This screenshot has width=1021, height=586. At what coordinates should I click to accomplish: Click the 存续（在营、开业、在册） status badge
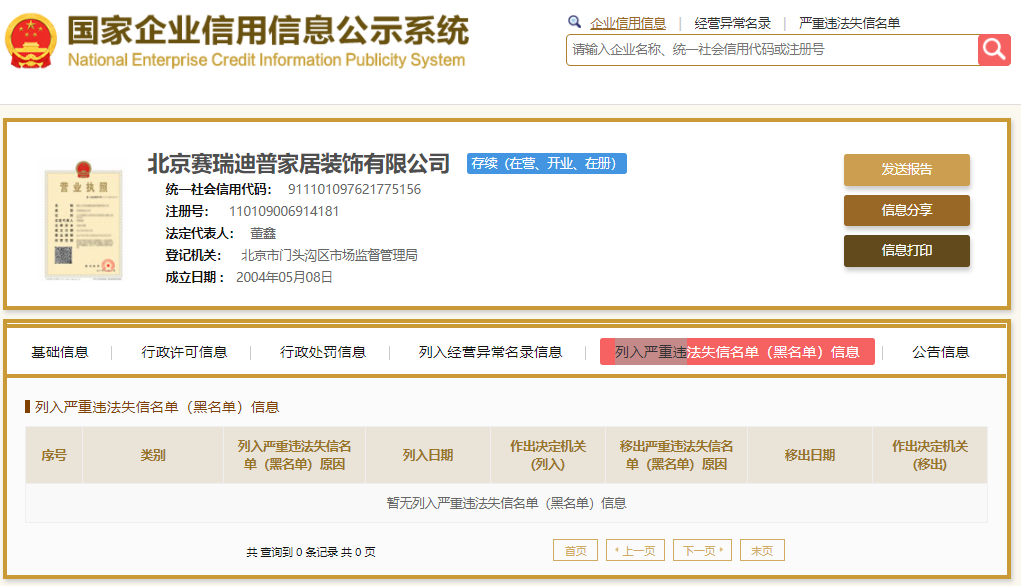point(547,163)
